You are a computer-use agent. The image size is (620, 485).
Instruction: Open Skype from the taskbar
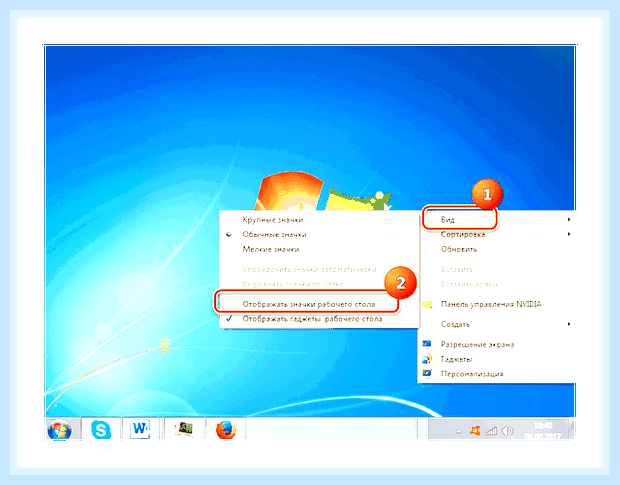pos(101,429)
